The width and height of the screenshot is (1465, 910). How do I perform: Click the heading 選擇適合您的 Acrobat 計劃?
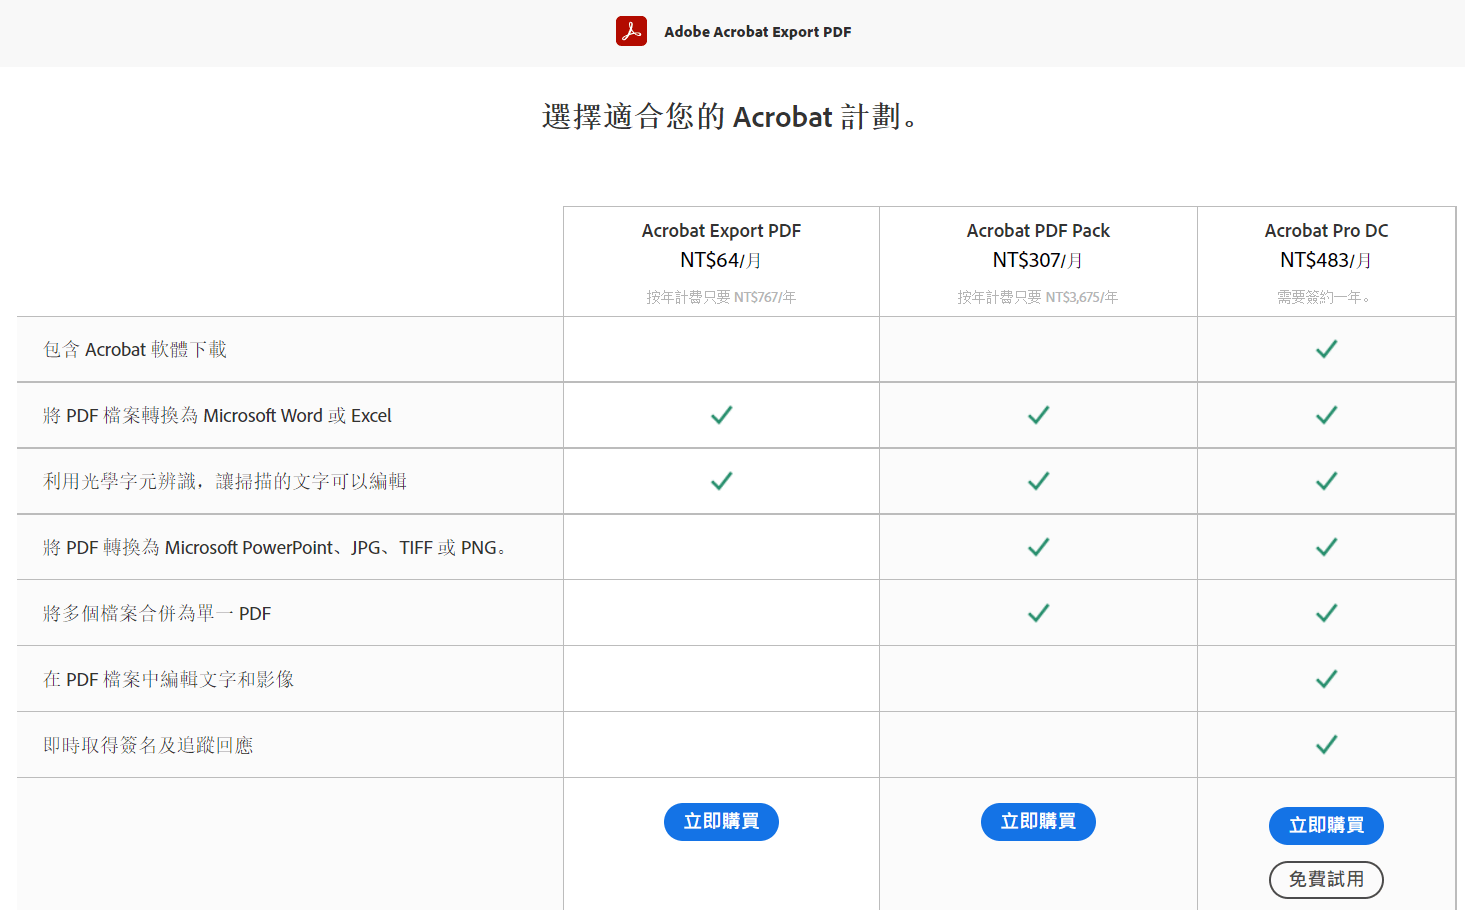pos(730,117)
